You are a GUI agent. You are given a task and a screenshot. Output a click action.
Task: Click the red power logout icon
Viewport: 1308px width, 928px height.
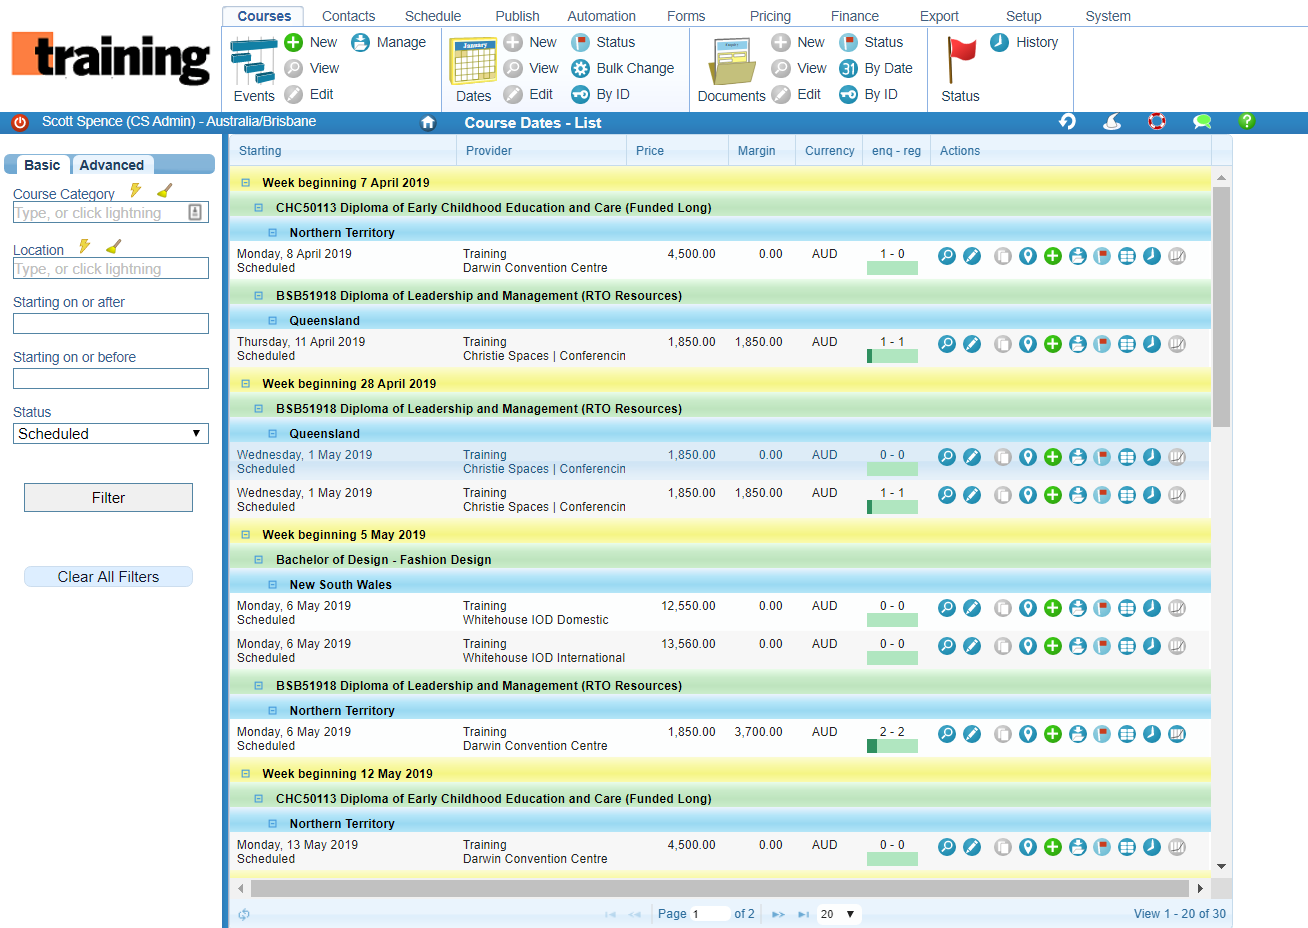[20, 122]
